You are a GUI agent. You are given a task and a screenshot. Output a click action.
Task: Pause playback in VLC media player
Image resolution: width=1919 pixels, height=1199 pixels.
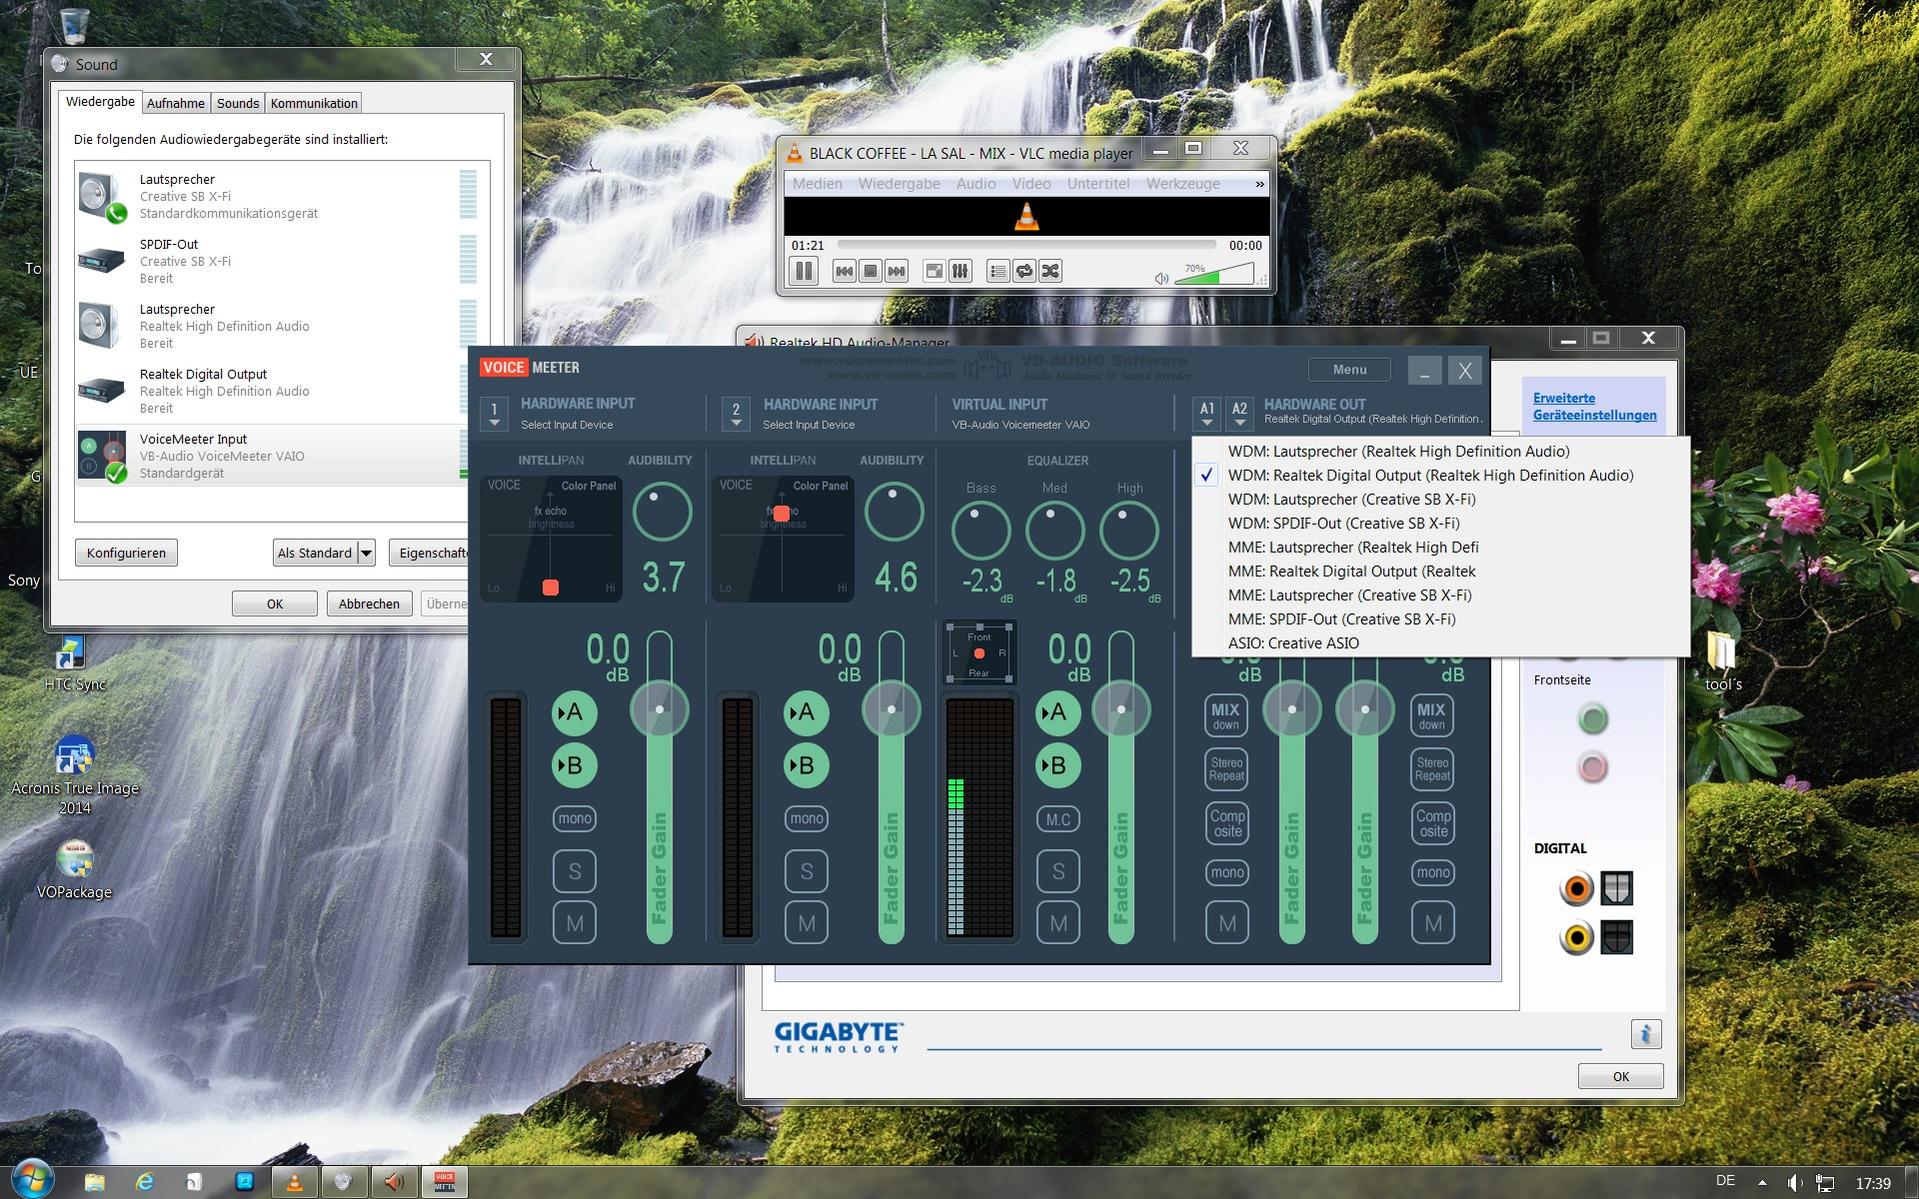(x=803, y=271)
